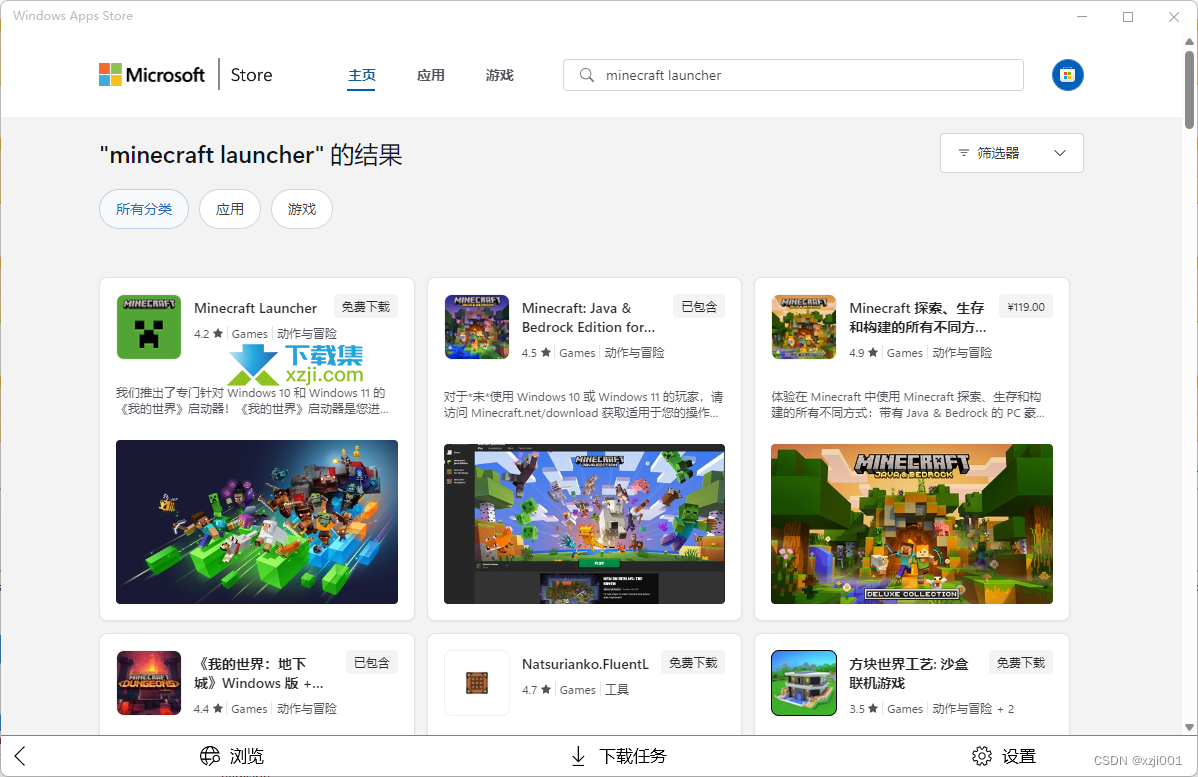The height and width of the screenshot is (777, 1198).
Task: Click the search magnifier icon
Action: [x=586, y=75]
